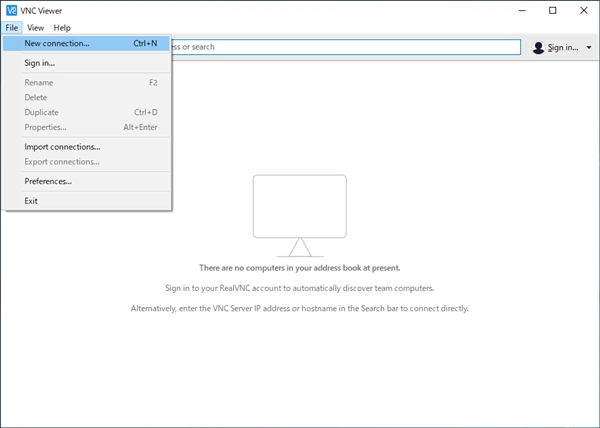
Task: Click 'There are no computers' message text
Action: (x=300, y=268)
